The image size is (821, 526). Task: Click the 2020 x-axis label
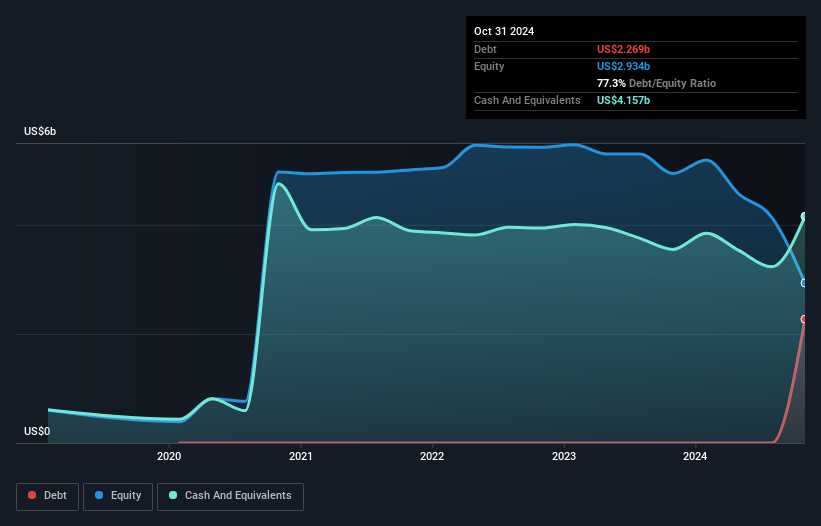[169, 456]
